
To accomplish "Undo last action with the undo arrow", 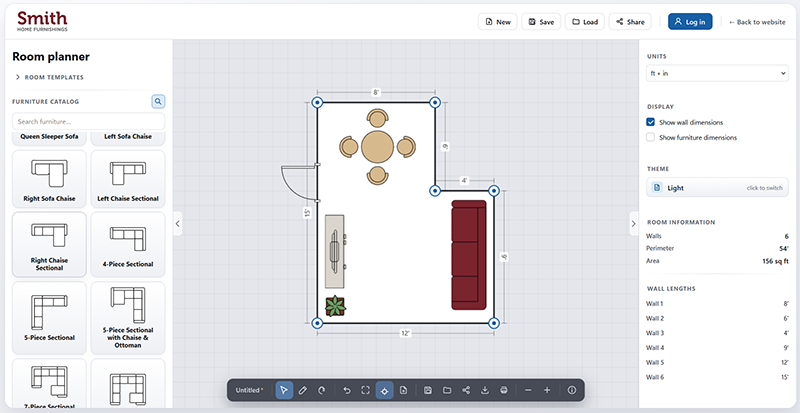I will point(347,390).
